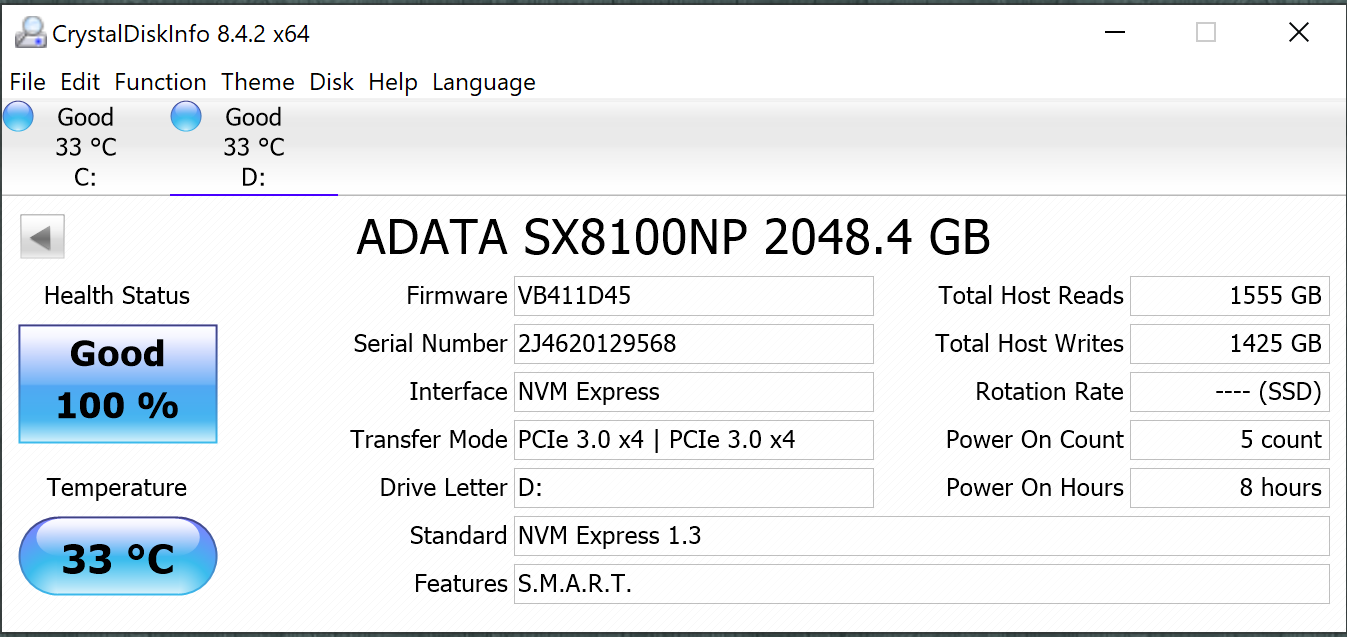Open the File menu

click(28, 82)
